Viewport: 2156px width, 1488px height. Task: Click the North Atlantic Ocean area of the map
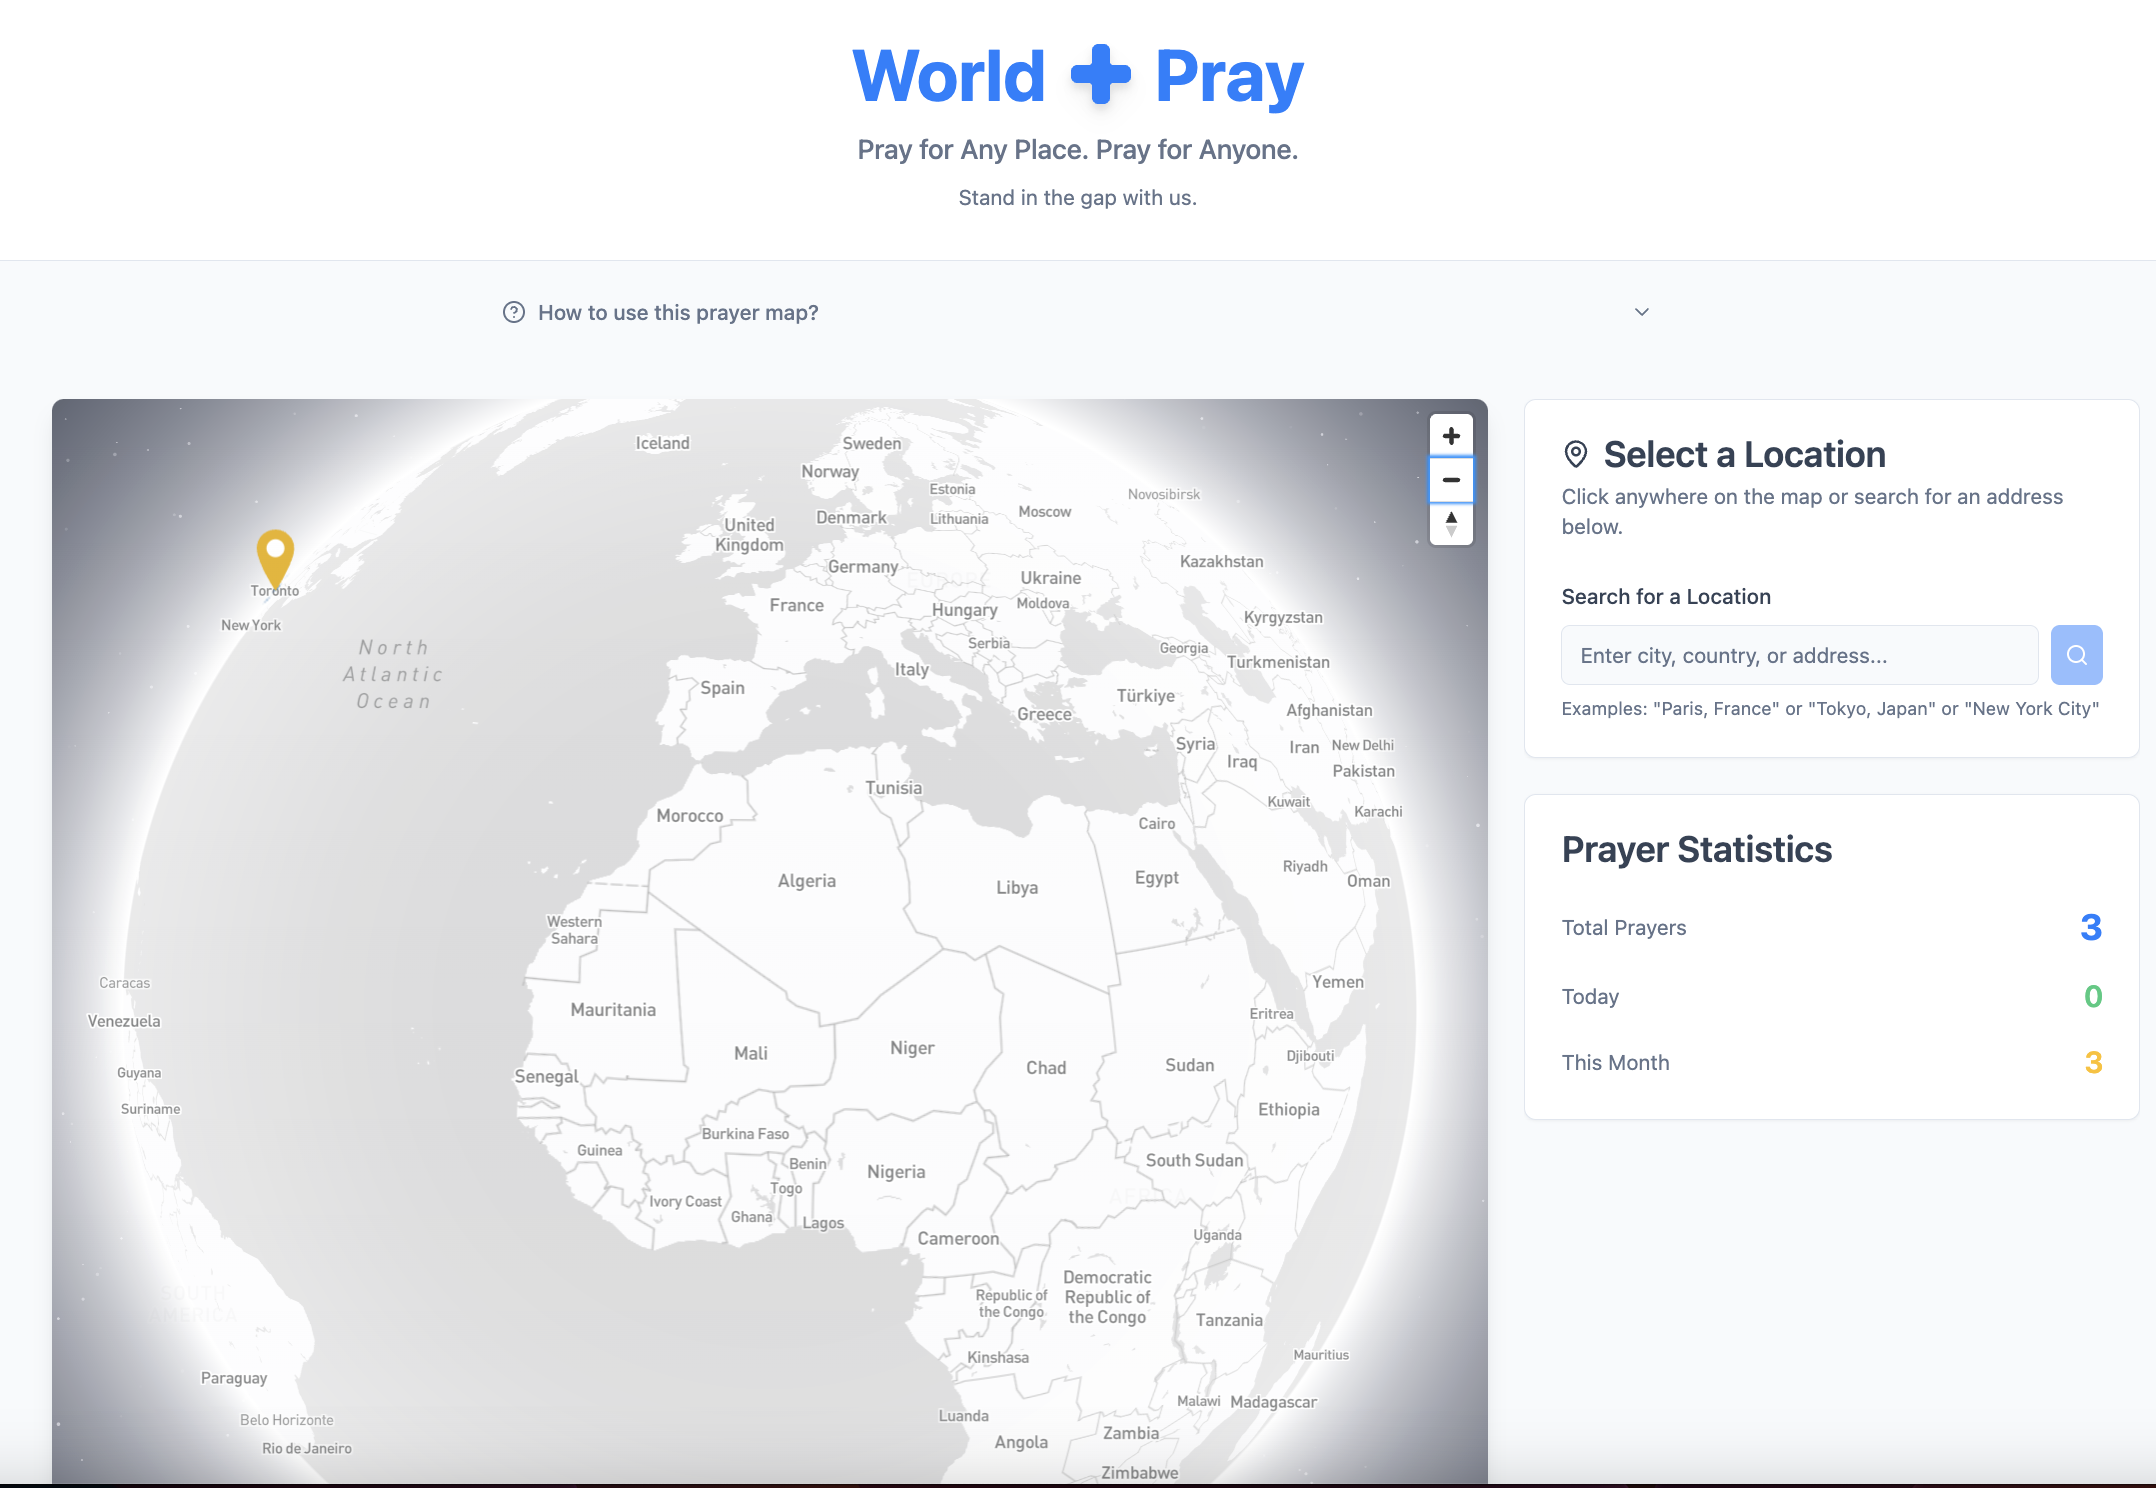point(393,674)
